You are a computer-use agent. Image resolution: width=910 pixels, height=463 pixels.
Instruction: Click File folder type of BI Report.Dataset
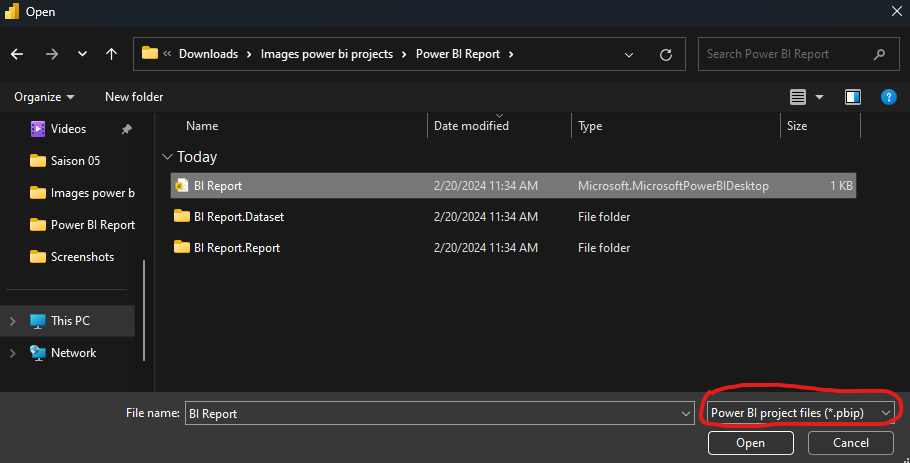point(604,216)
